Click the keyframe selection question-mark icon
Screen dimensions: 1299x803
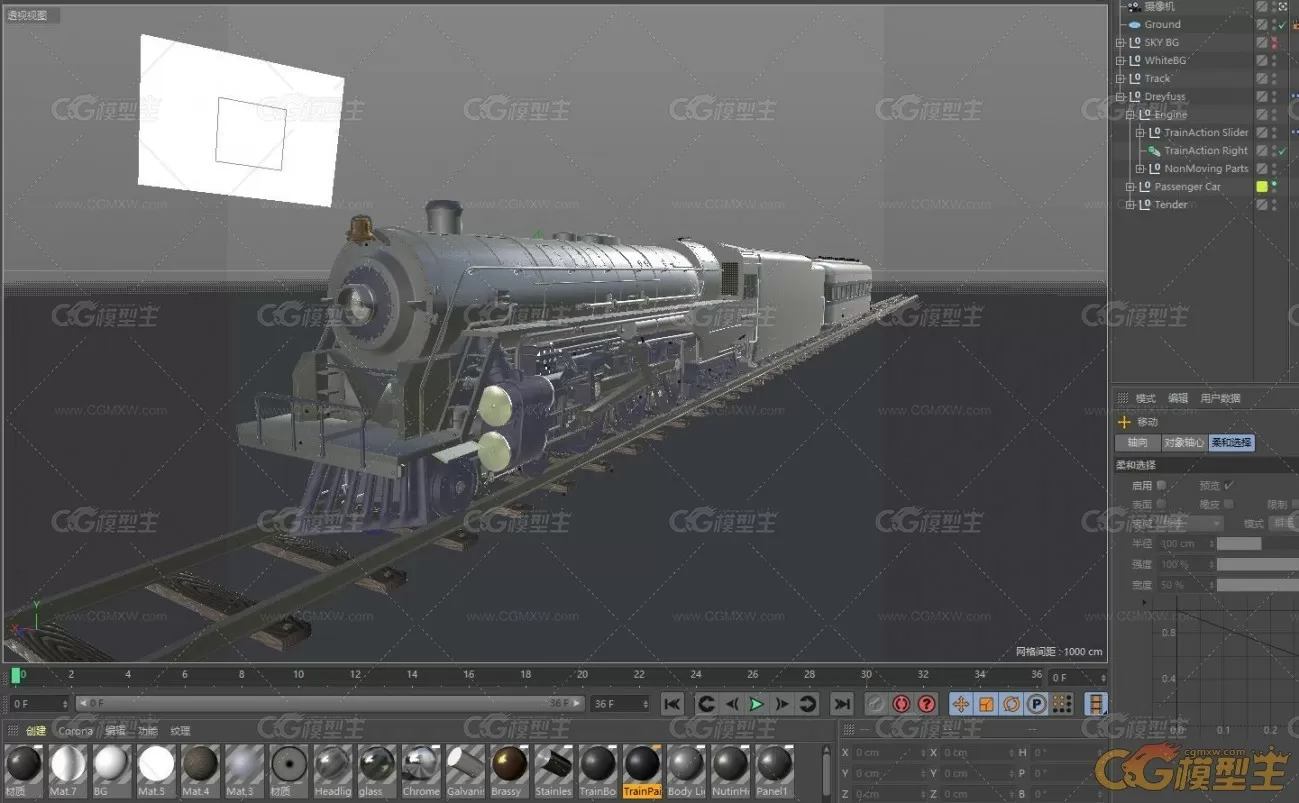coord(927,704)
